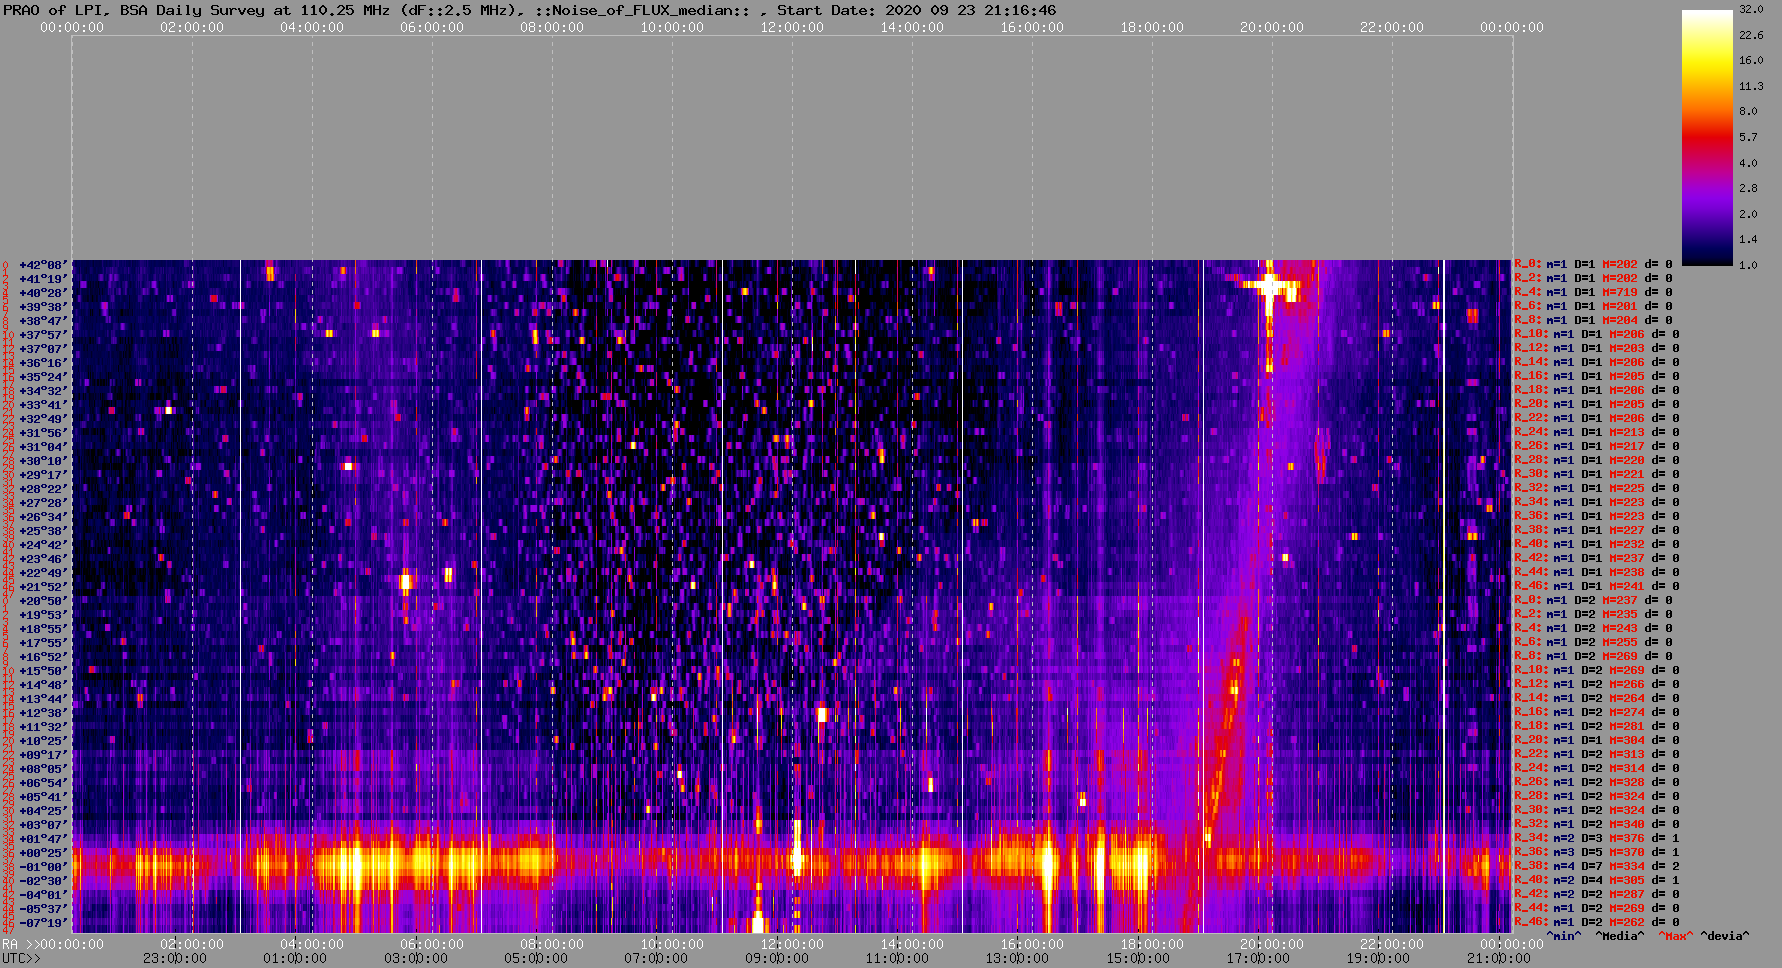Click the UTC '15:00:00' time label

[x=1137, y=958]
